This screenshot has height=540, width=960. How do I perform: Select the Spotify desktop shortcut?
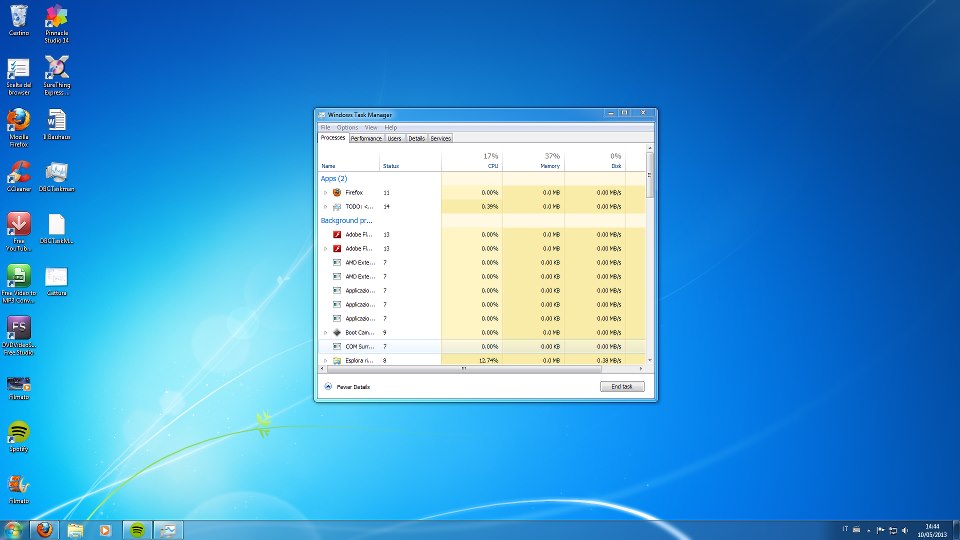(18, 437)
